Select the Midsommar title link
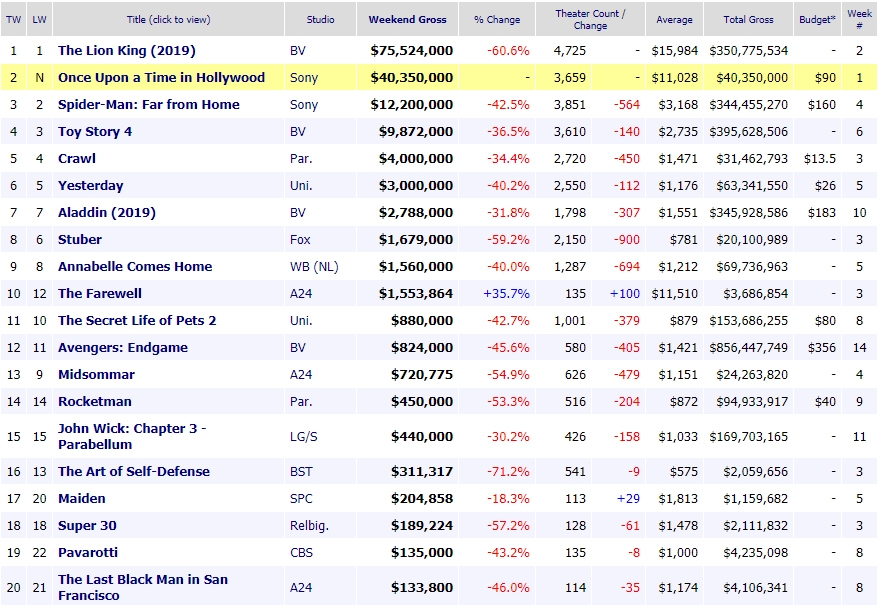880x605 pixels. click(x=97, y=374)
